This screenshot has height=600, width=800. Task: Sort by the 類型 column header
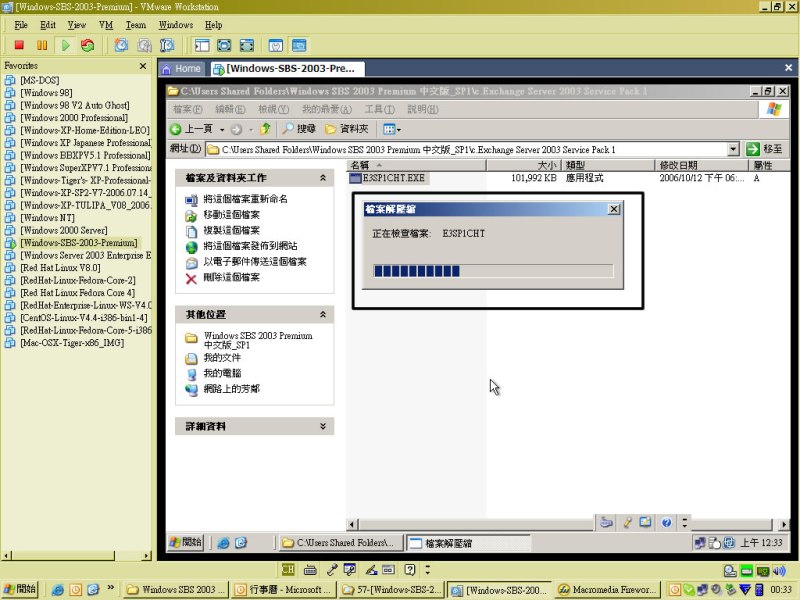click(x=608, y=165)
